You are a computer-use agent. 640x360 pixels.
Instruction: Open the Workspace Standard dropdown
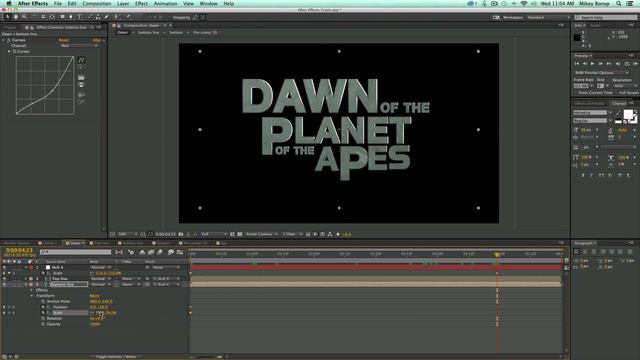coord(548,18)
